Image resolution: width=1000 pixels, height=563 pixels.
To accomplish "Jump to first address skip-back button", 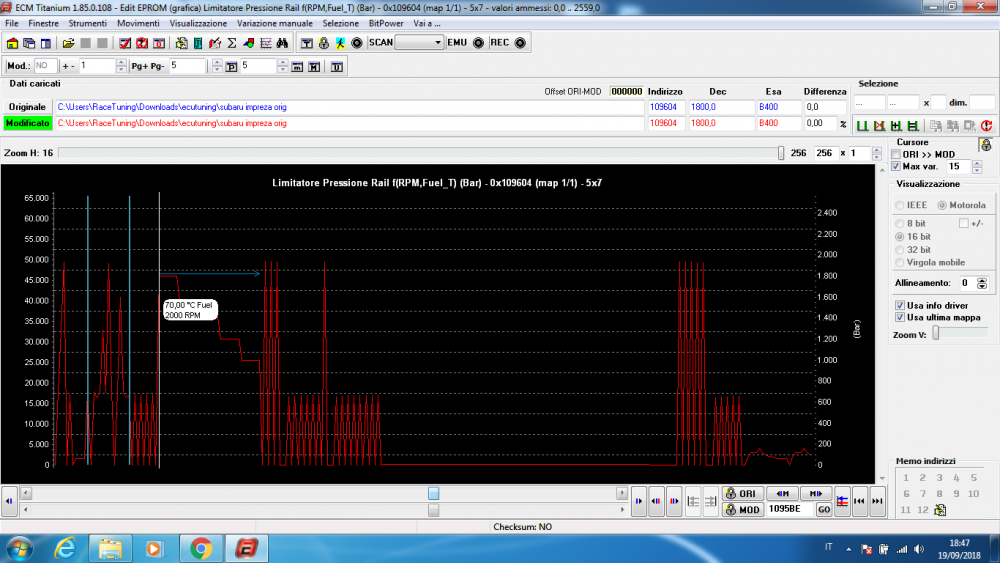I will 860,501.
